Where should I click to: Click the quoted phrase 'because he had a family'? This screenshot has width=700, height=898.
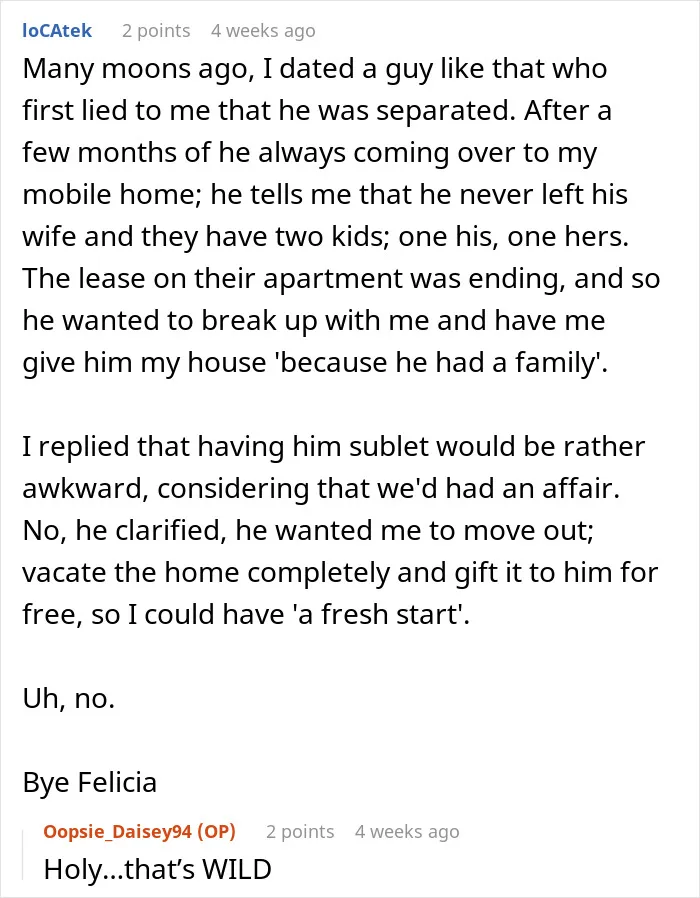pyautogui.click(x=439, y=363)
